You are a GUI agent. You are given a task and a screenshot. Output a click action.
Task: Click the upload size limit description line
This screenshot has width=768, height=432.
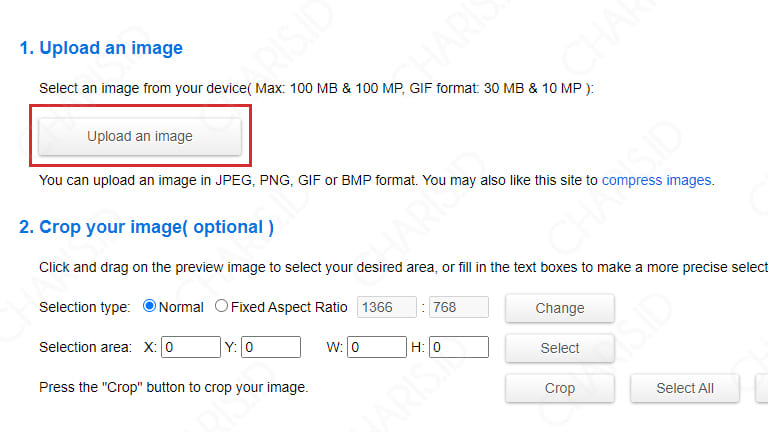click(x=316, y=89)
